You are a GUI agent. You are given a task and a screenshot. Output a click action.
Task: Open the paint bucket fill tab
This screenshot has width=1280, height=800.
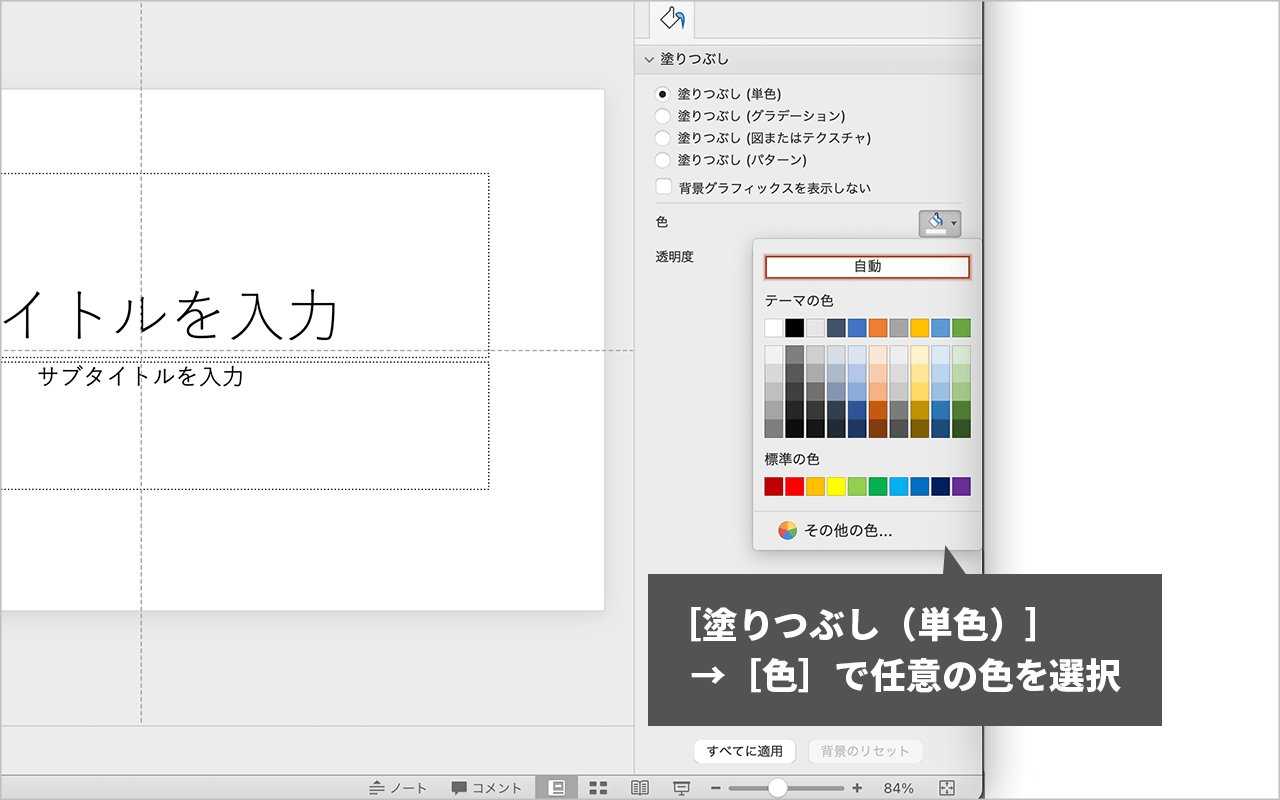(672, 19)
